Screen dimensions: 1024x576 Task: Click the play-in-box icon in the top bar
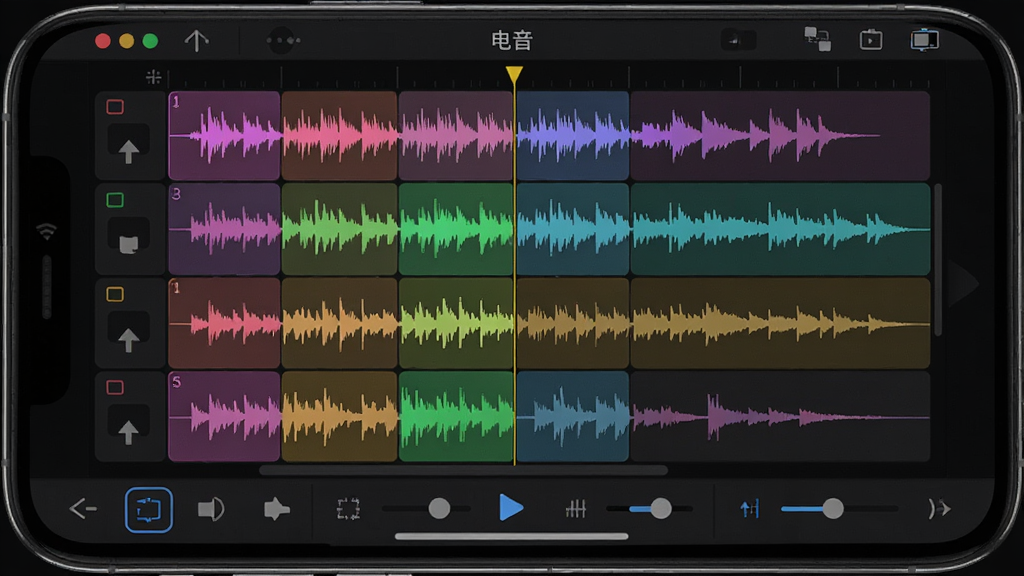click(x=871, y=40)
